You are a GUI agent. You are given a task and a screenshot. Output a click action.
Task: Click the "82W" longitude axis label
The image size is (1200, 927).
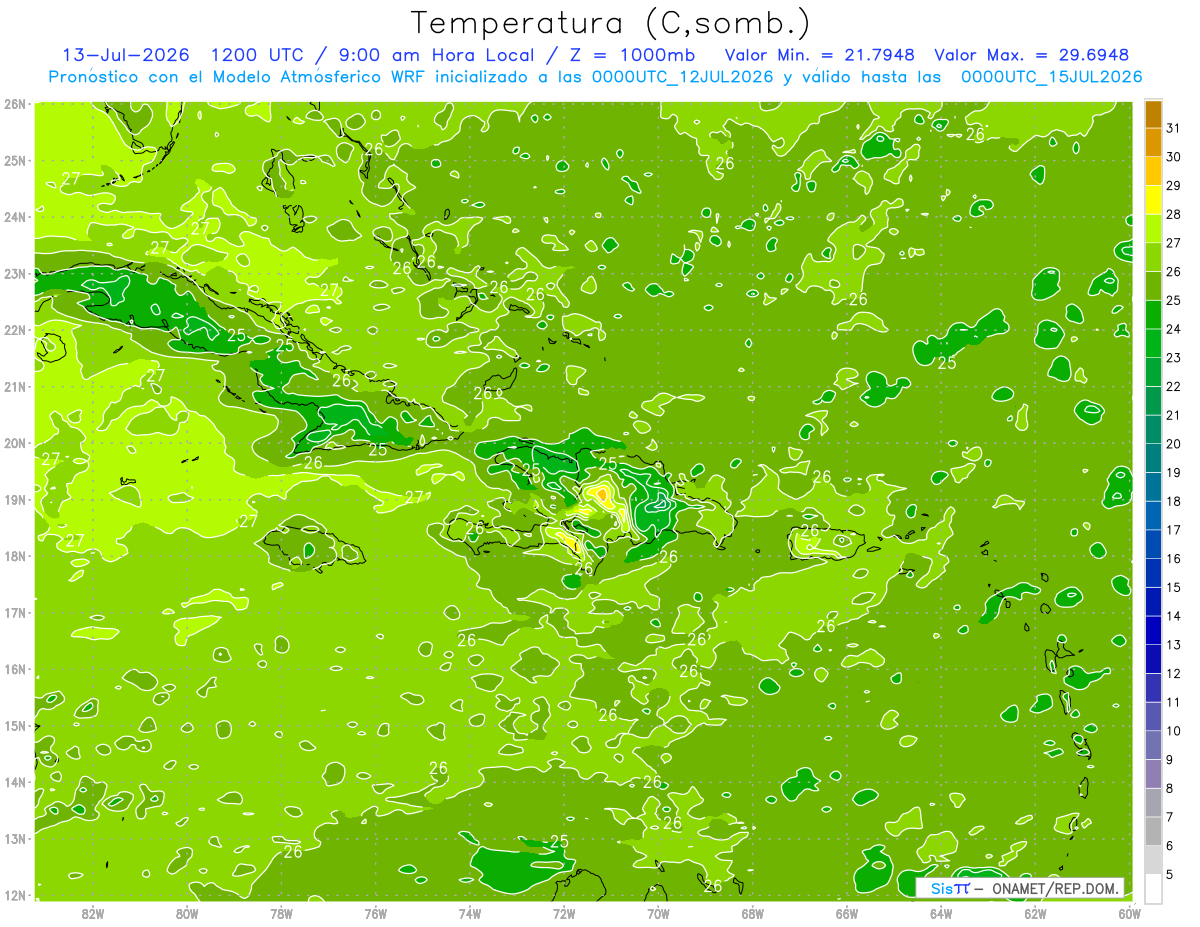pyautogui.click(x=93, y=913)
